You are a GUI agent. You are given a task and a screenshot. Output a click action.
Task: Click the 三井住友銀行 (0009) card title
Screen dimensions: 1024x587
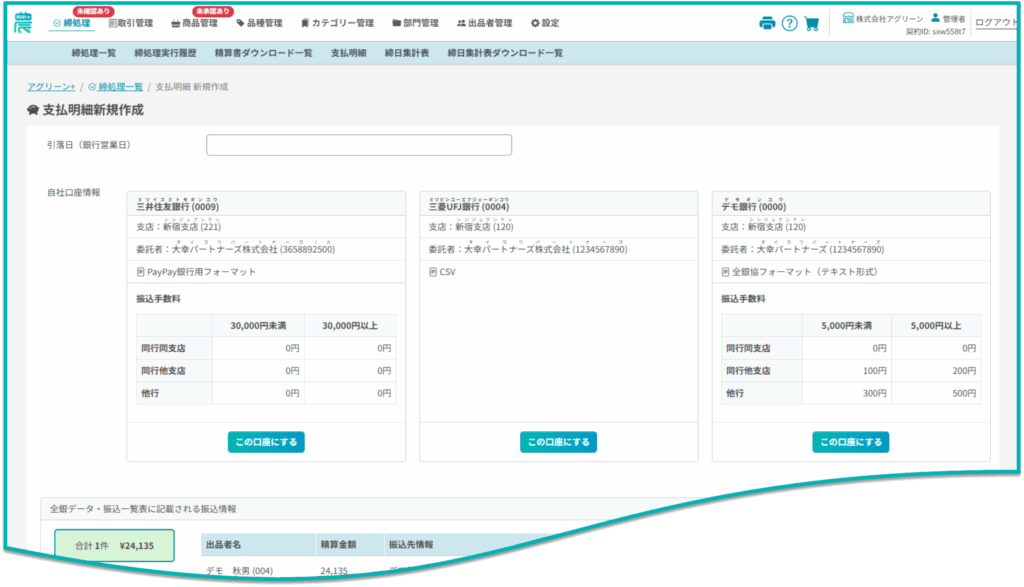tap(178, 206)
